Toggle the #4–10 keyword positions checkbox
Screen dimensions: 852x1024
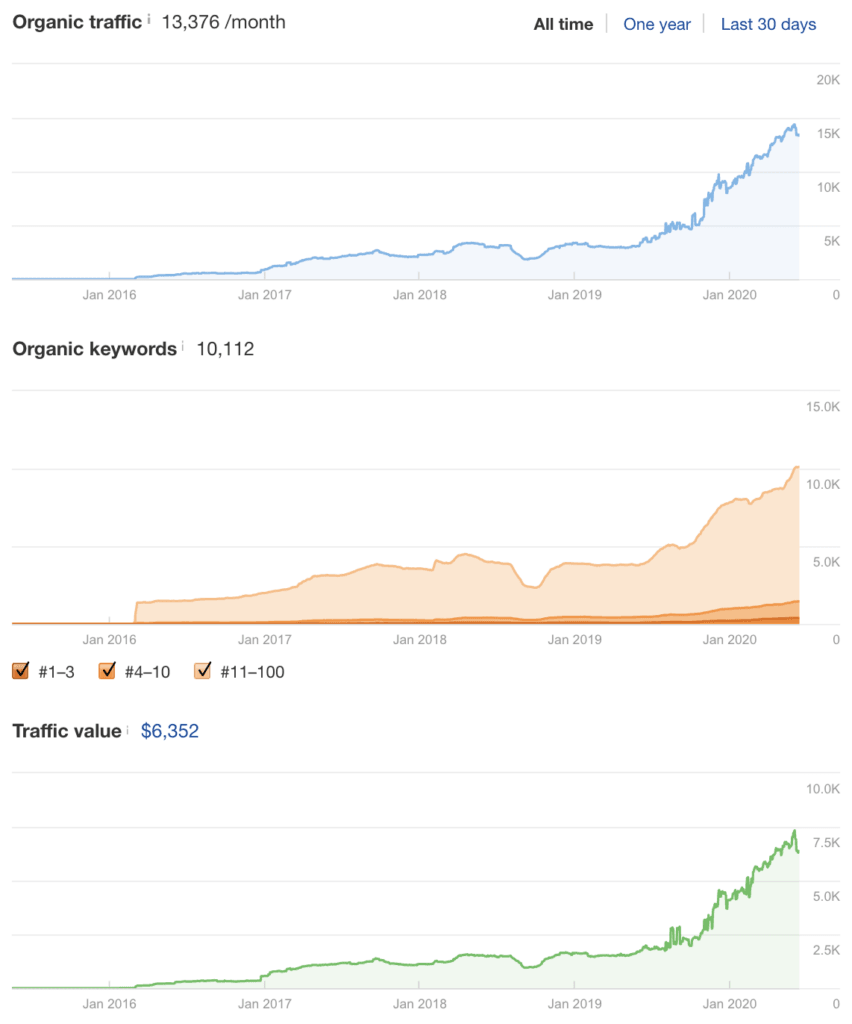pyautogui.click(x=107, y=671)
